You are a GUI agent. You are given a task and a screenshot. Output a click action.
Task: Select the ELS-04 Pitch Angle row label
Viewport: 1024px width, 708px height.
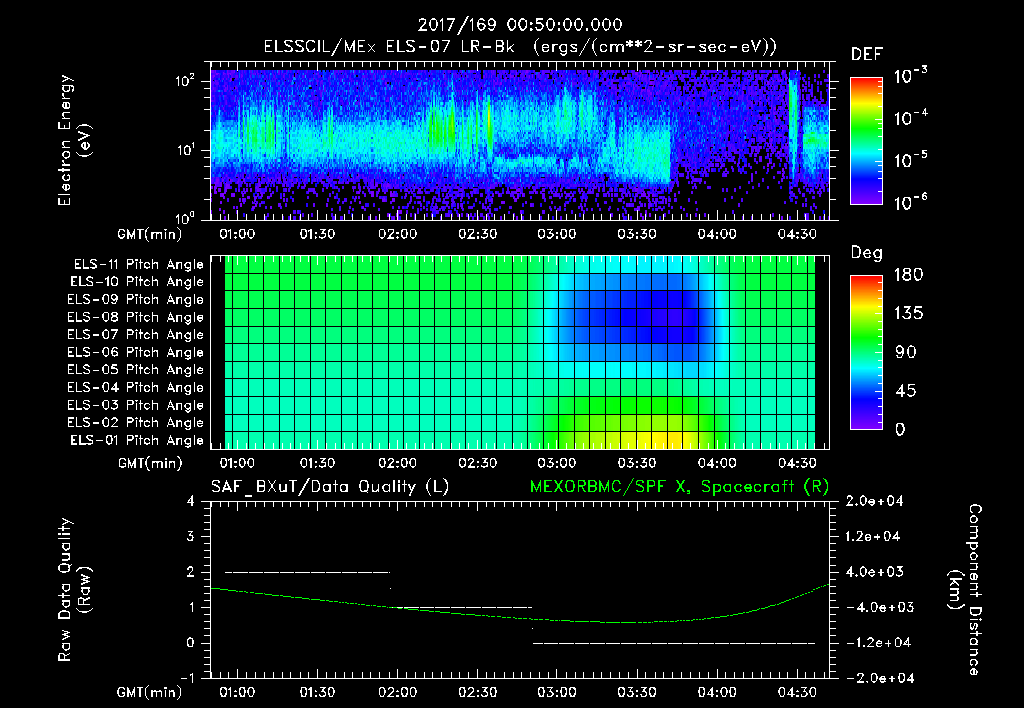136,387
